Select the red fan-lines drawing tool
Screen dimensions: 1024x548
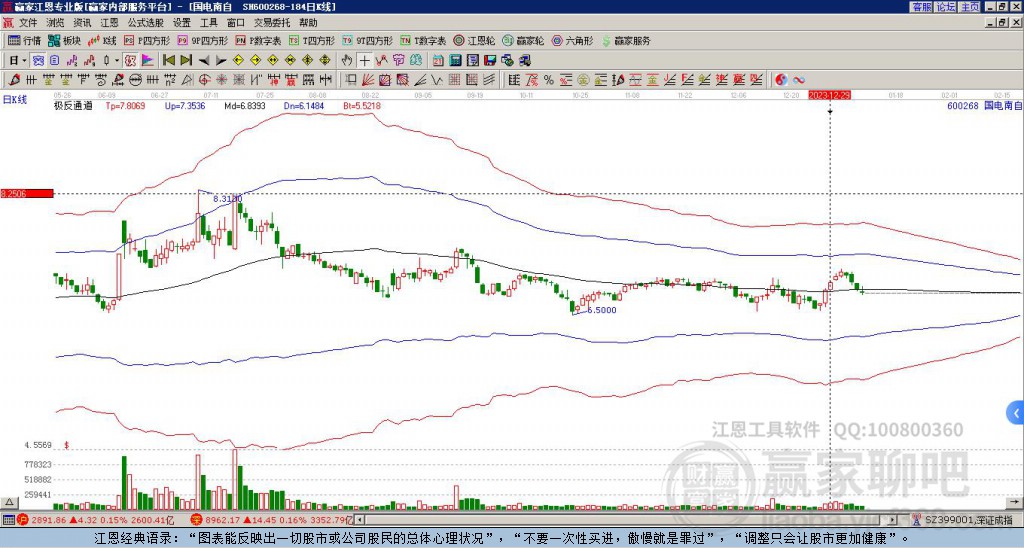click(368, 80)
